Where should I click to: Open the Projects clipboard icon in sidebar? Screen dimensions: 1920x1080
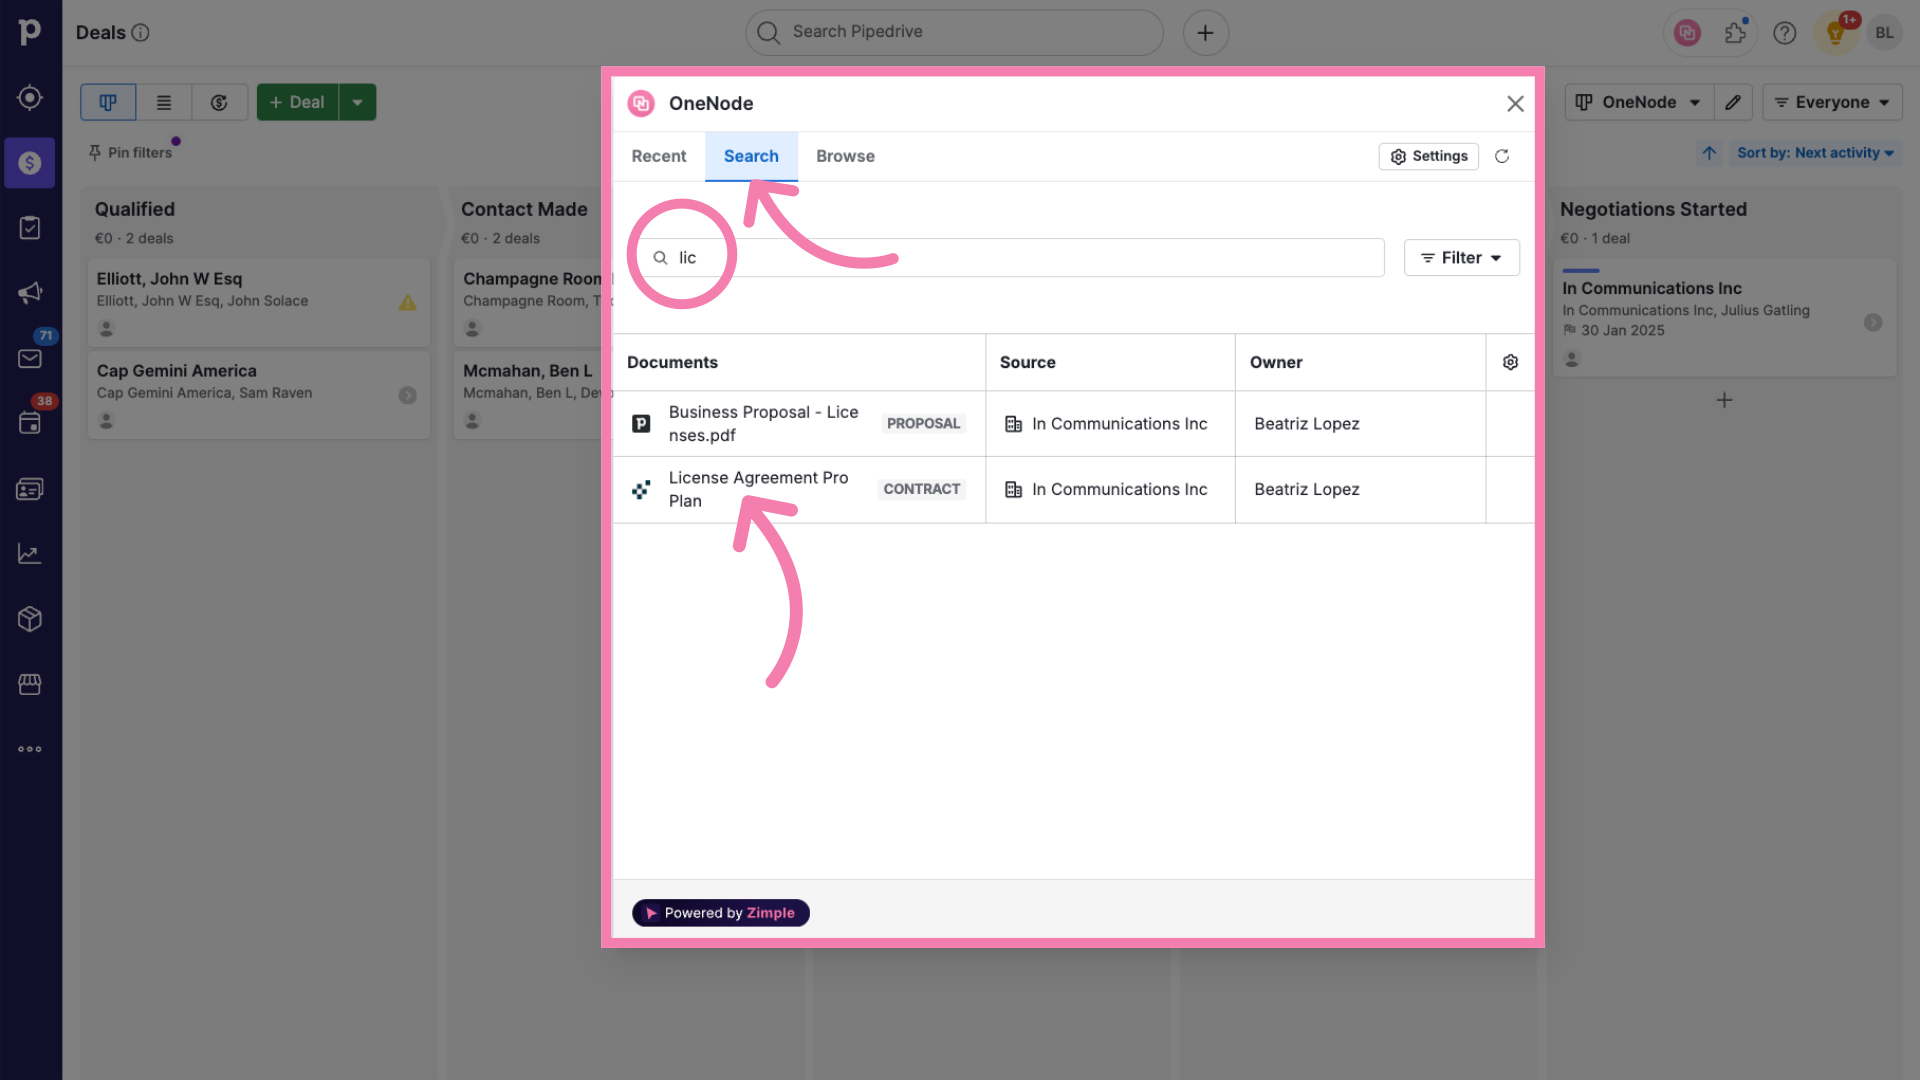[30, 228]
